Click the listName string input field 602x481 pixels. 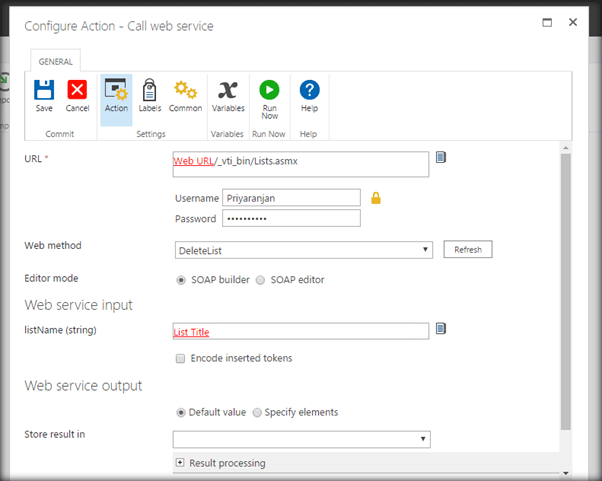(x=301, y=331)
